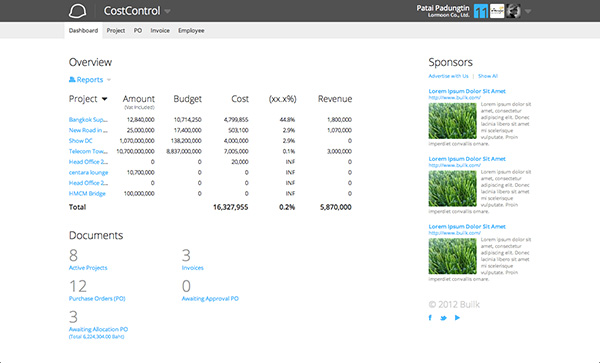The height and width of the screenshot is (363, 600).
Task: Open the Project tab
Action: (116, 30)
